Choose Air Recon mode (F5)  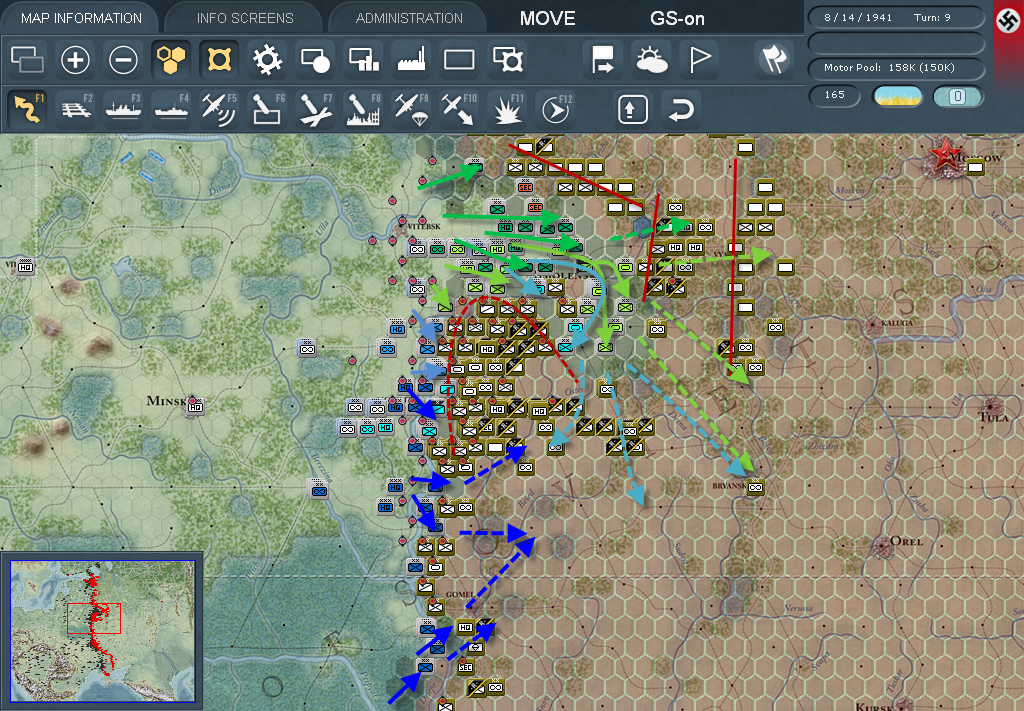click(x=219, y=108)
